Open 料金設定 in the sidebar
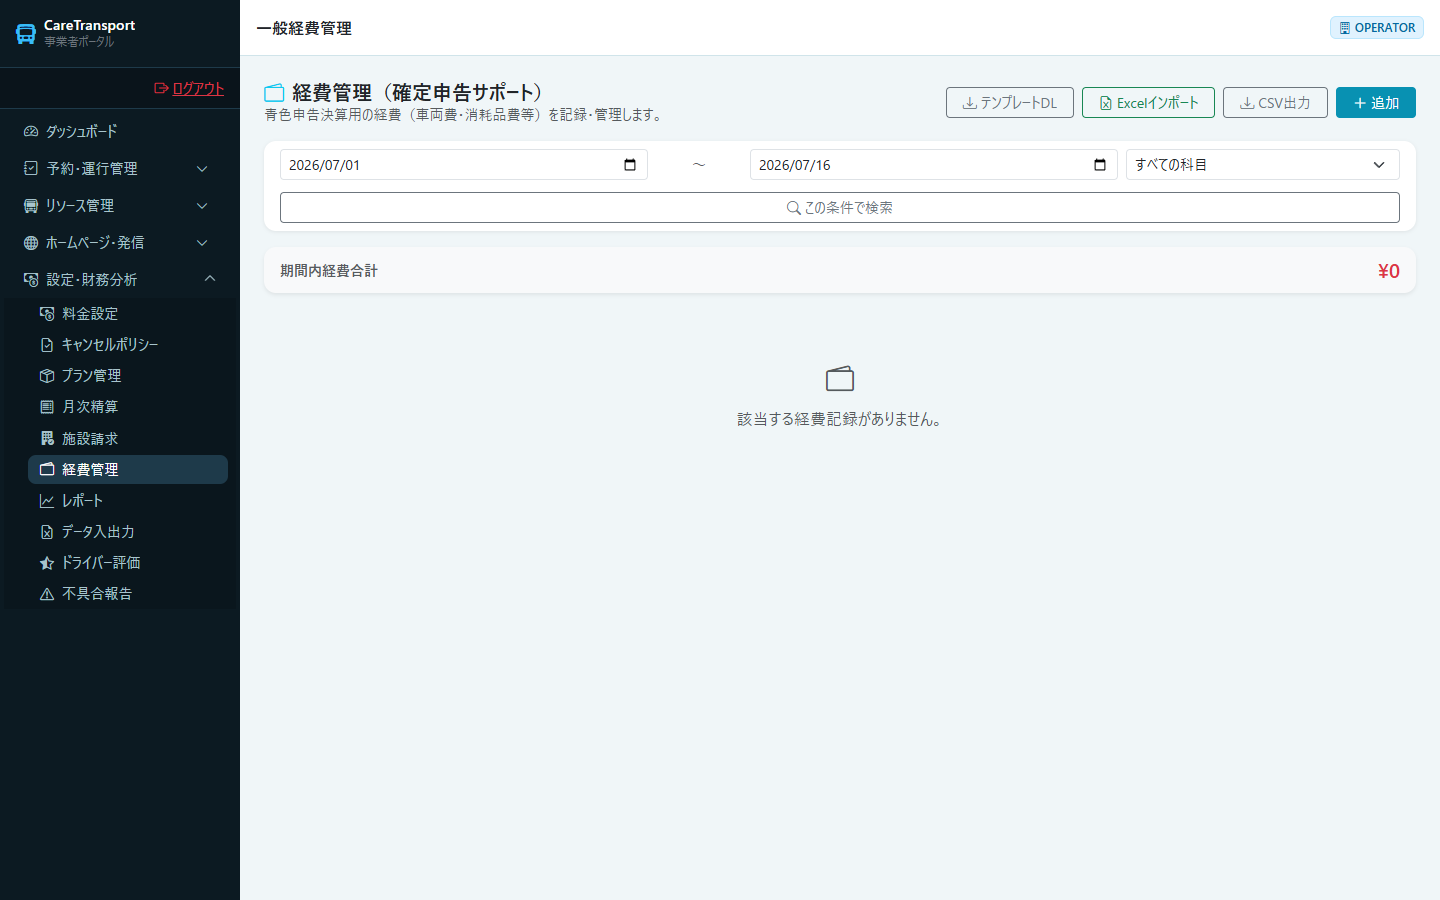1440x900 pixels. tap(128, 313)
